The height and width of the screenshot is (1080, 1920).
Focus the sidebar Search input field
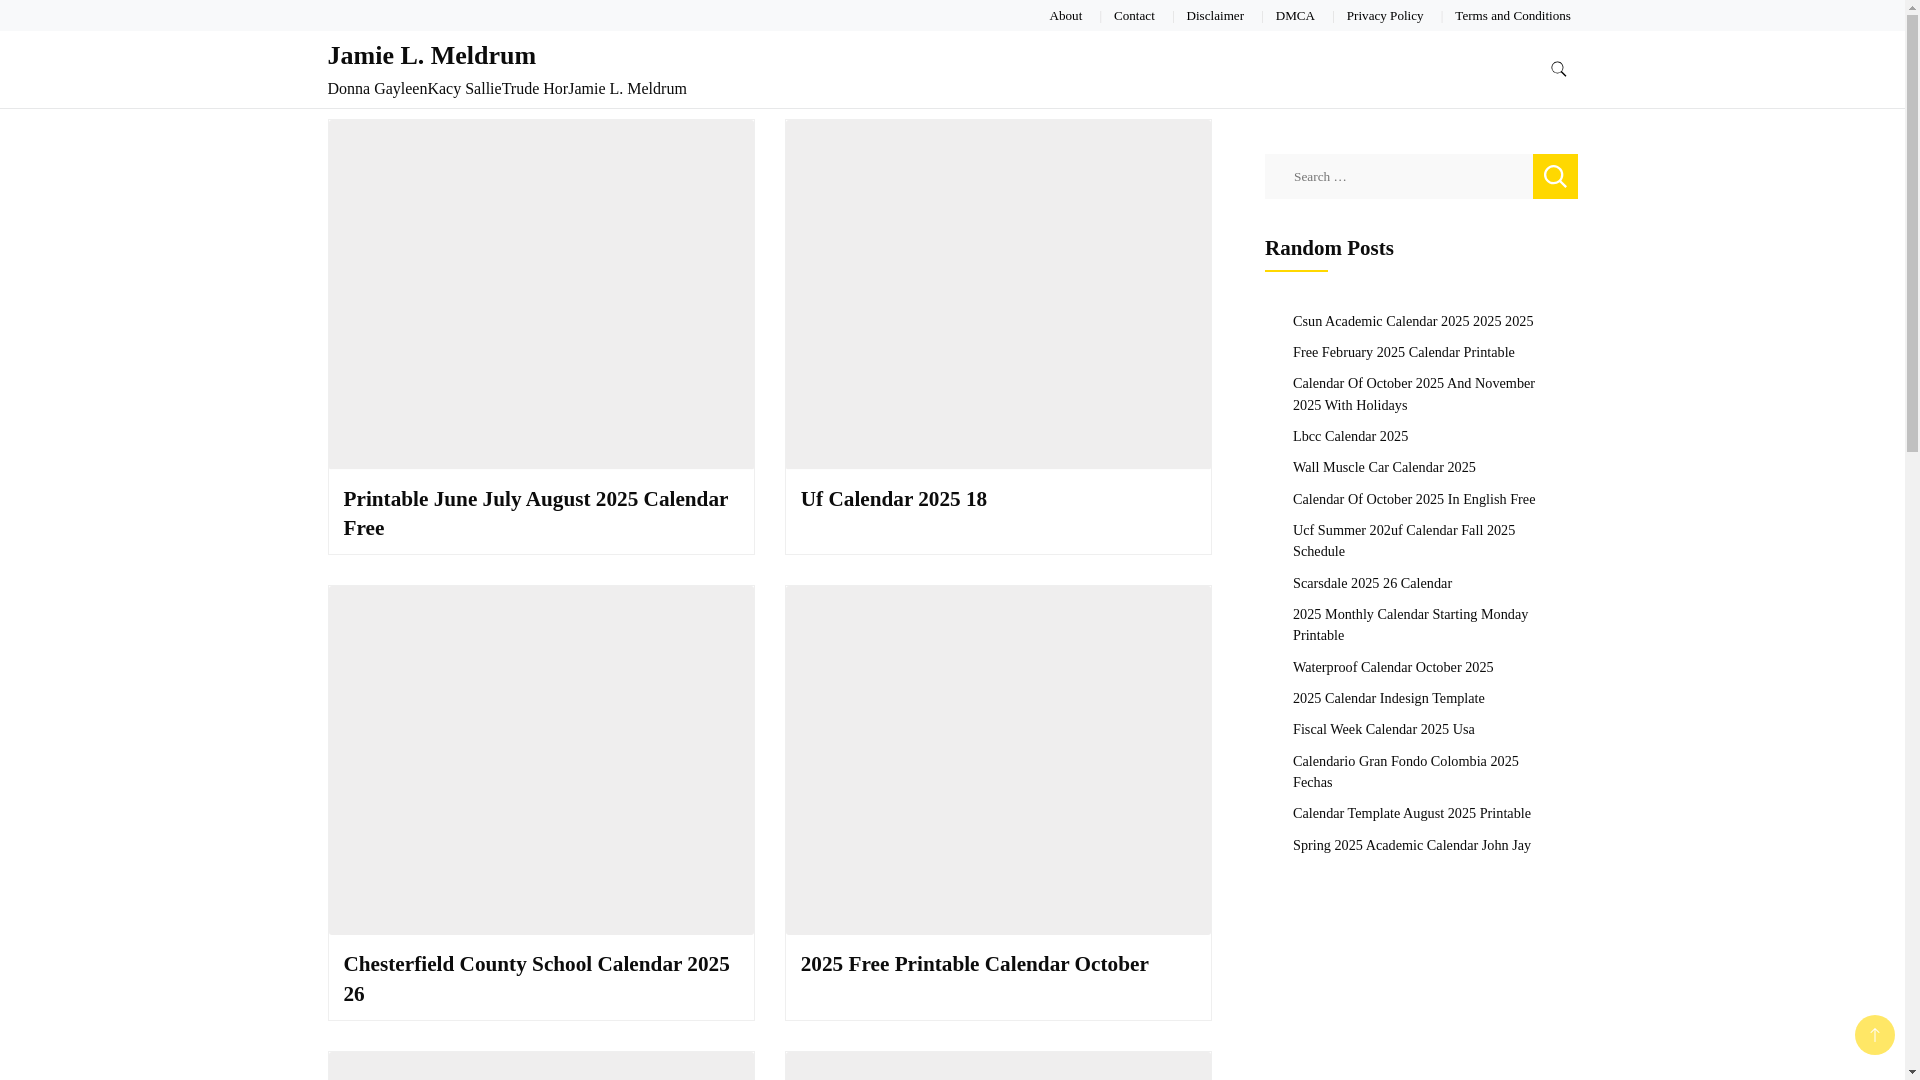click(x=1399, y=176)
